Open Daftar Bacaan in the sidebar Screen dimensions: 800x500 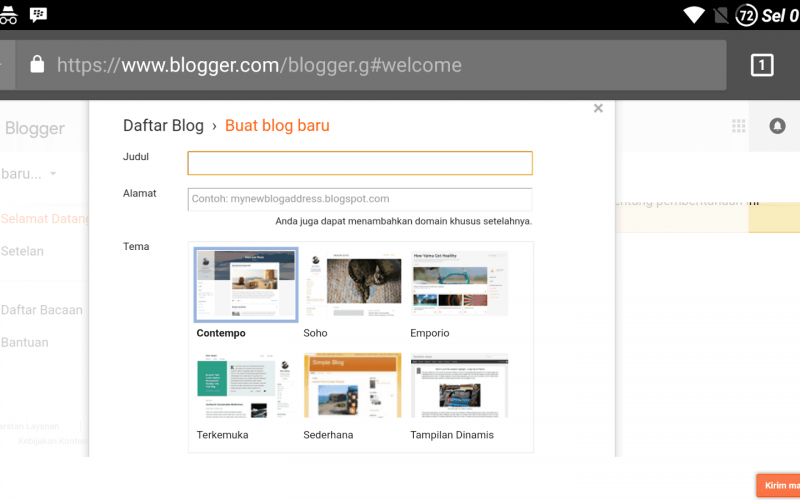[x=41, y=310]
